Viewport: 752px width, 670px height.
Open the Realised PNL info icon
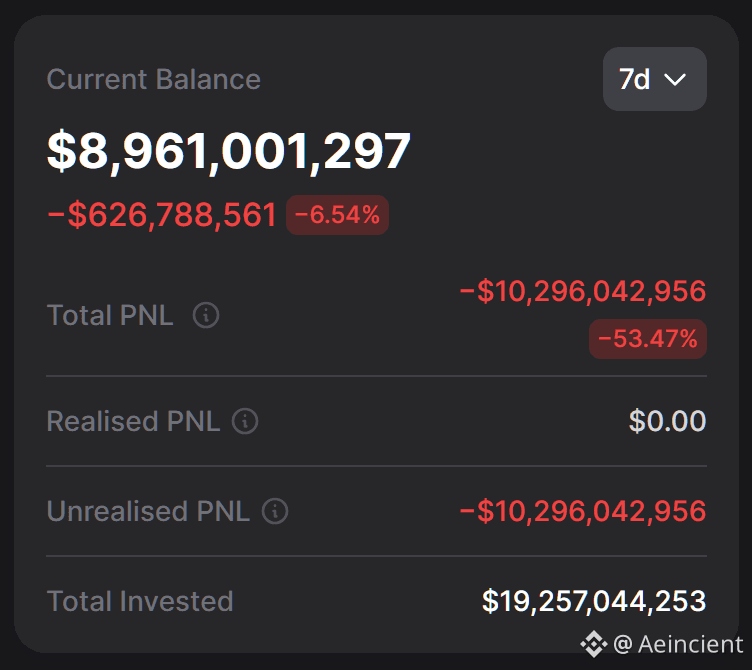pyautogui.click(x=245, y=421)
